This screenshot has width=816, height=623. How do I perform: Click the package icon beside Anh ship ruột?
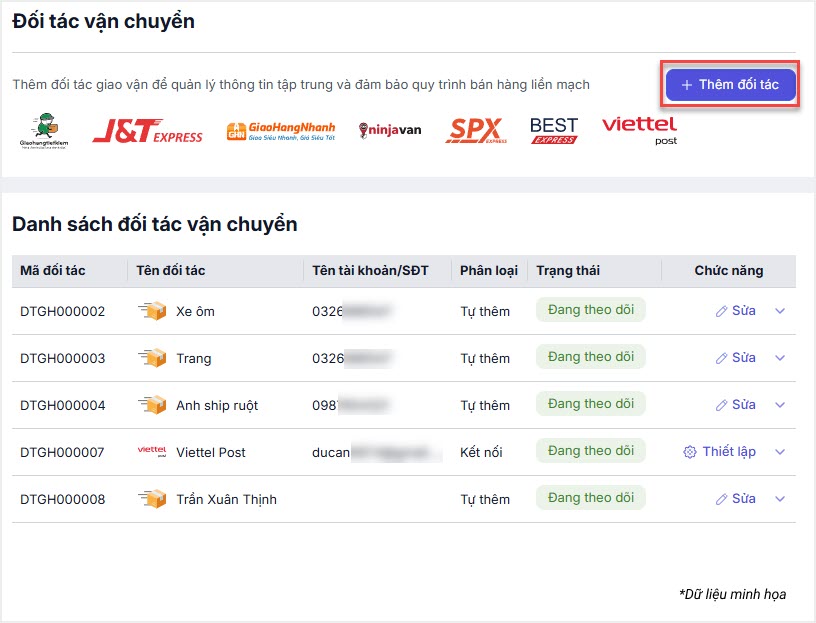pyautogui.click(x=152, y=404)
